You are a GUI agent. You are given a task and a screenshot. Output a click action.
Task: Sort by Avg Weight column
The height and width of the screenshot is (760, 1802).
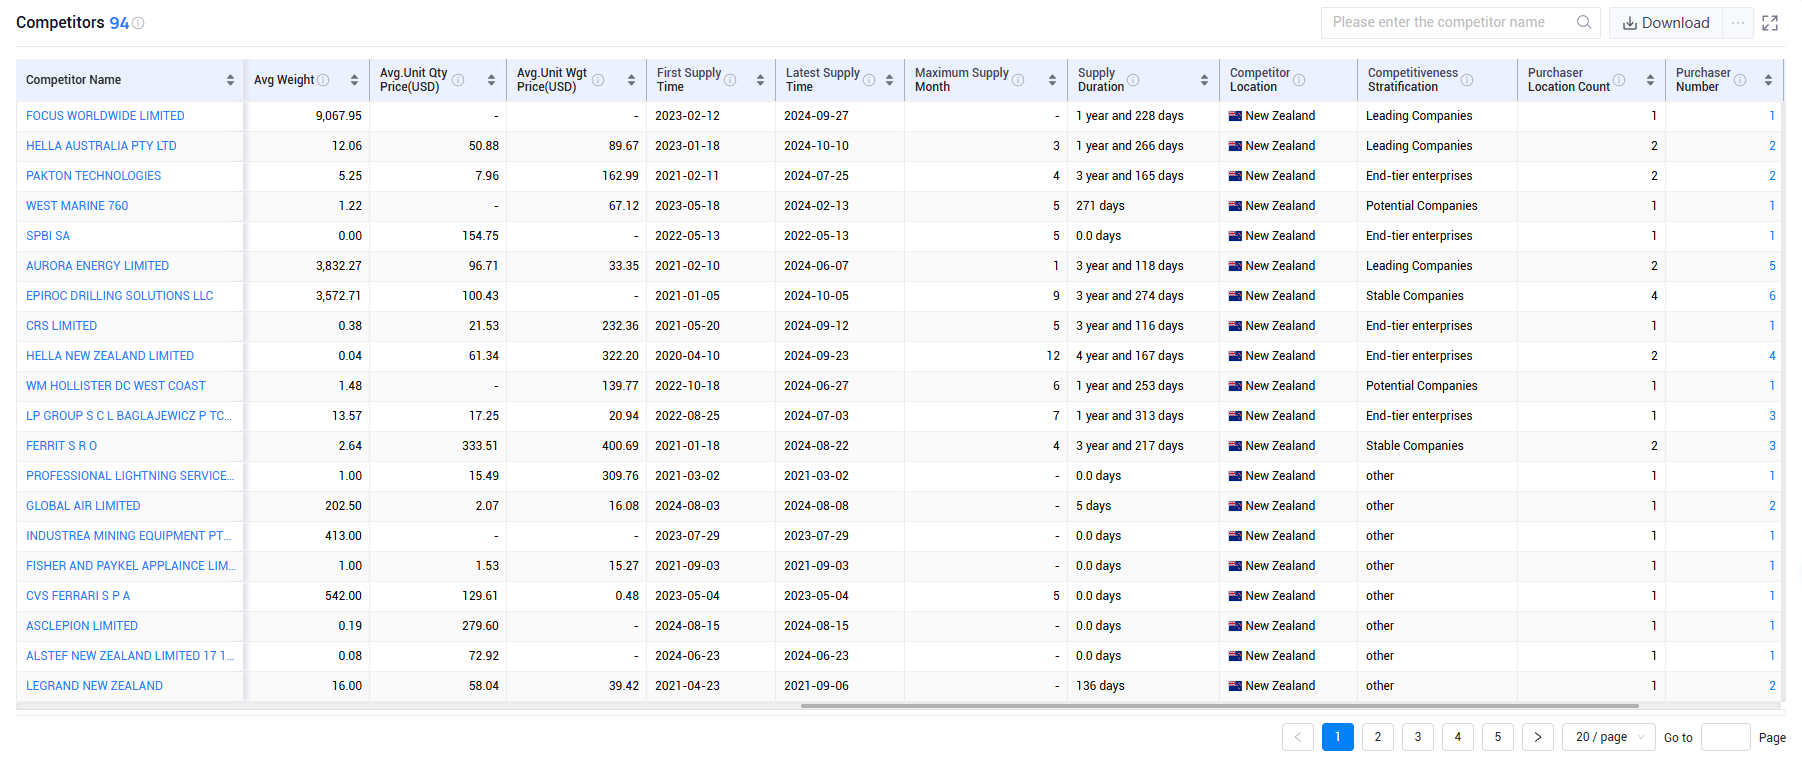354,80
